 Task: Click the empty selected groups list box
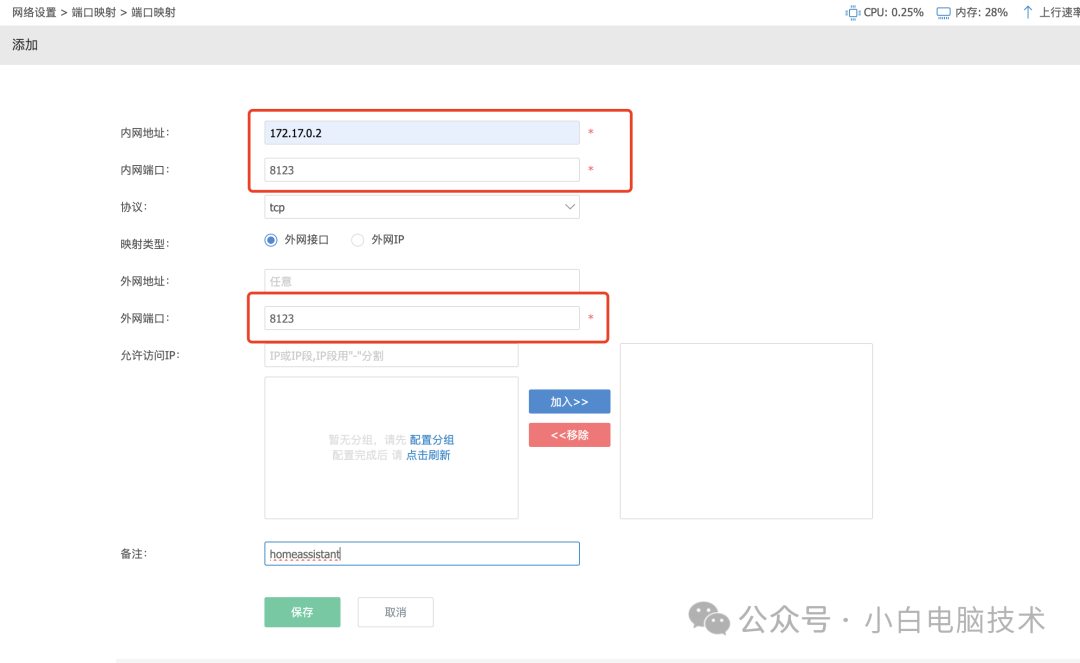tap(746, 431)
